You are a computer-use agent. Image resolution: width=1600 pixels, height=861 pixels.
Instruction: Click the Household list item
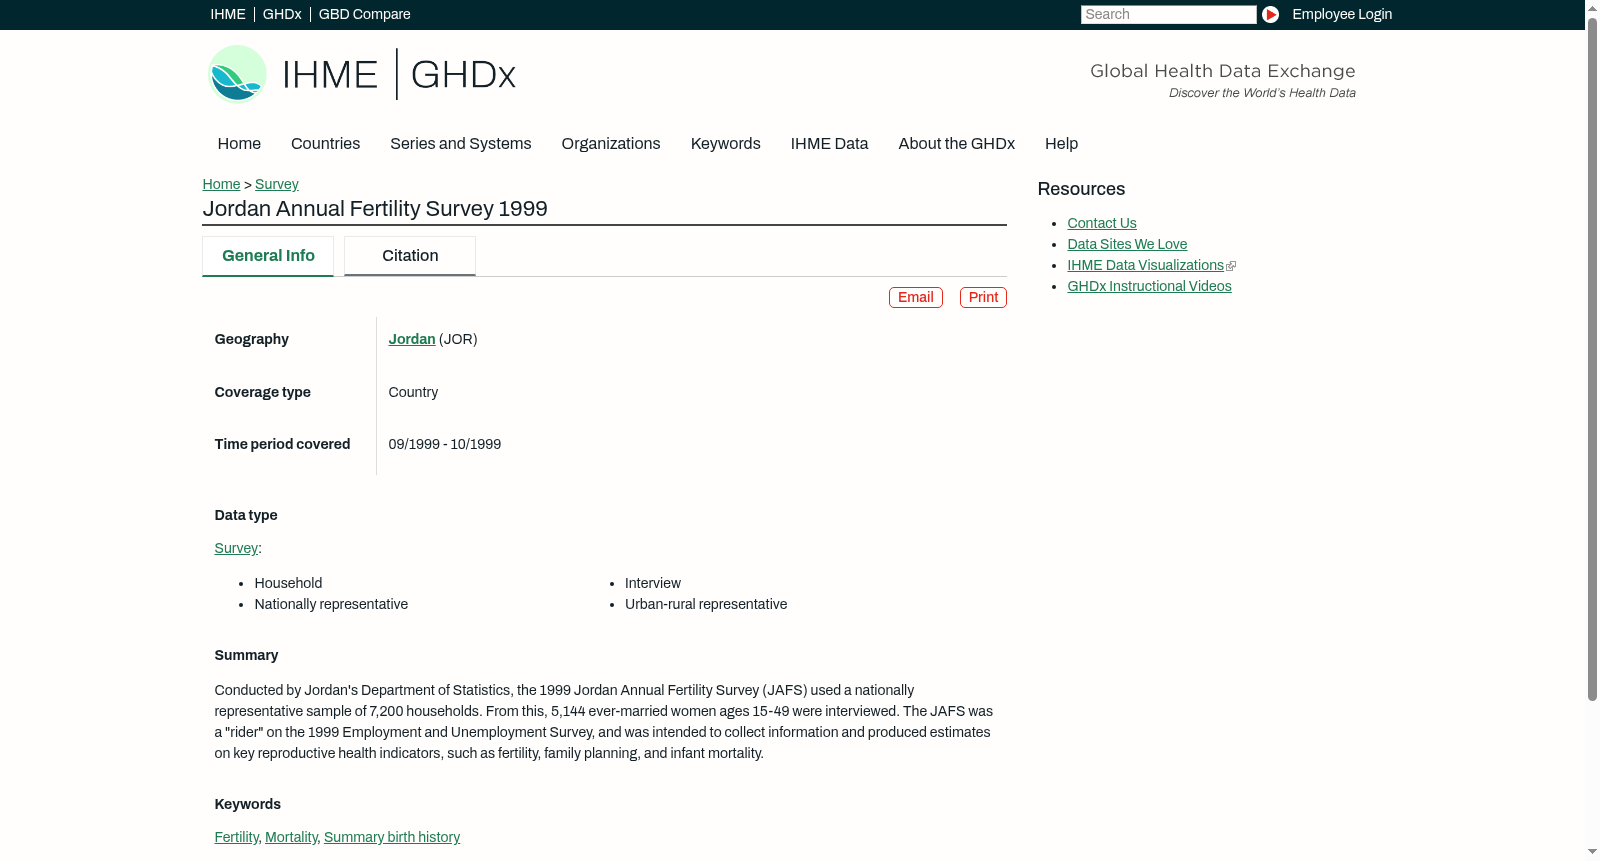288,583
